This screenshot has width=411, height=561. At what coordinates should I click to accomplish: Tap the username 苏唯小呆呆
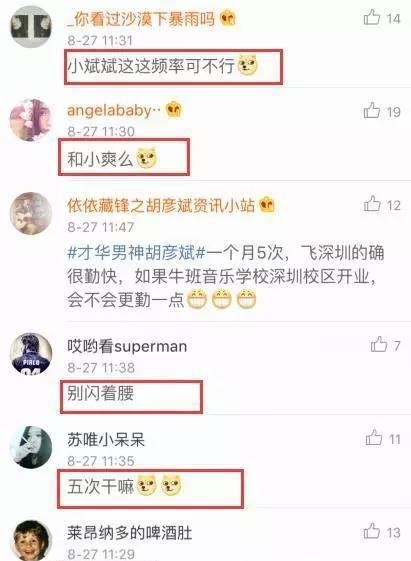pos(106,439)
